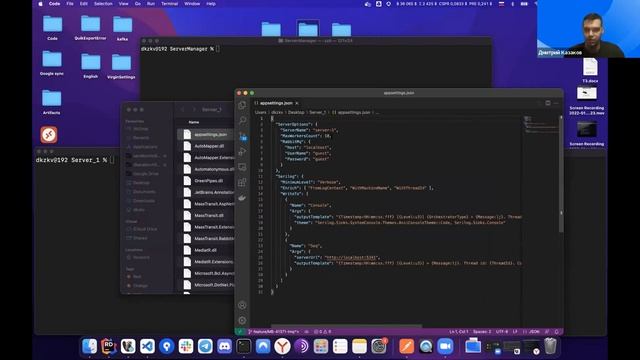Screen dimensions: 640x360
Task: Go back in the Finder window toolbar
Action: click(x=182, y=109)
